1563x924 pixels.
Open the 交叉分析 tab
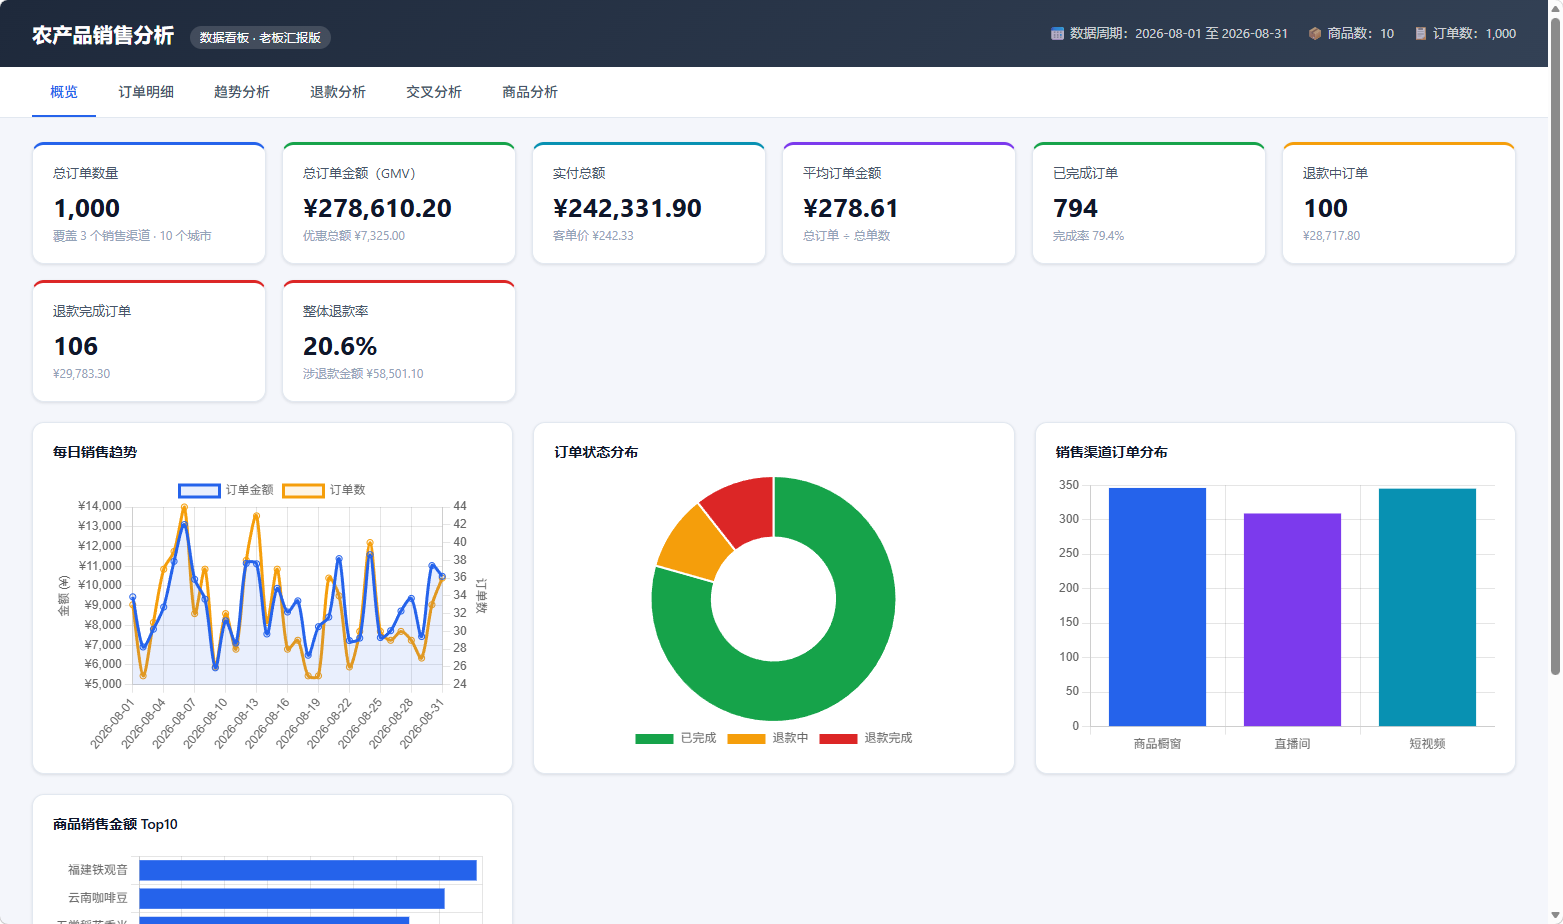(x=434, y=92)
